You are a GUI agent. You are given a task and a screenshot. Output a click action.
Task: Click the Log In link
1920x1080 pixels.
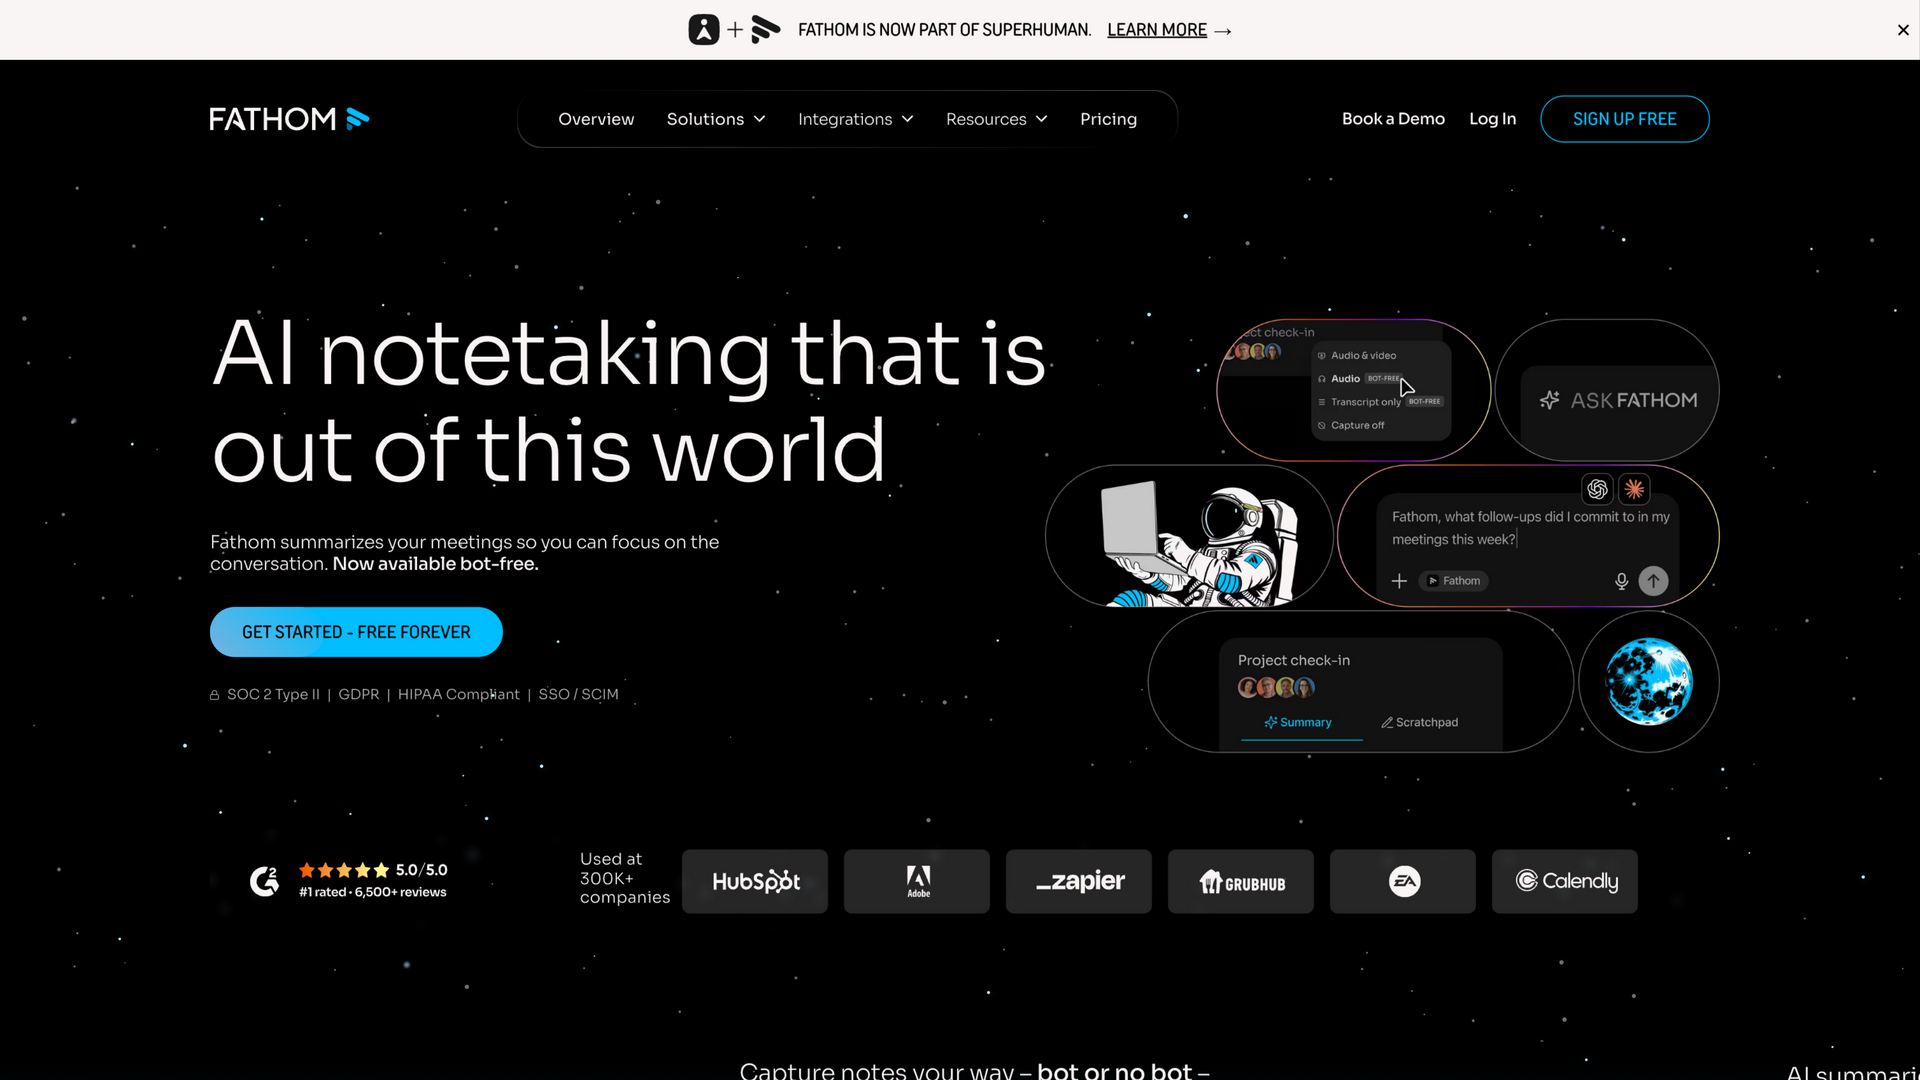[1492, 119]
